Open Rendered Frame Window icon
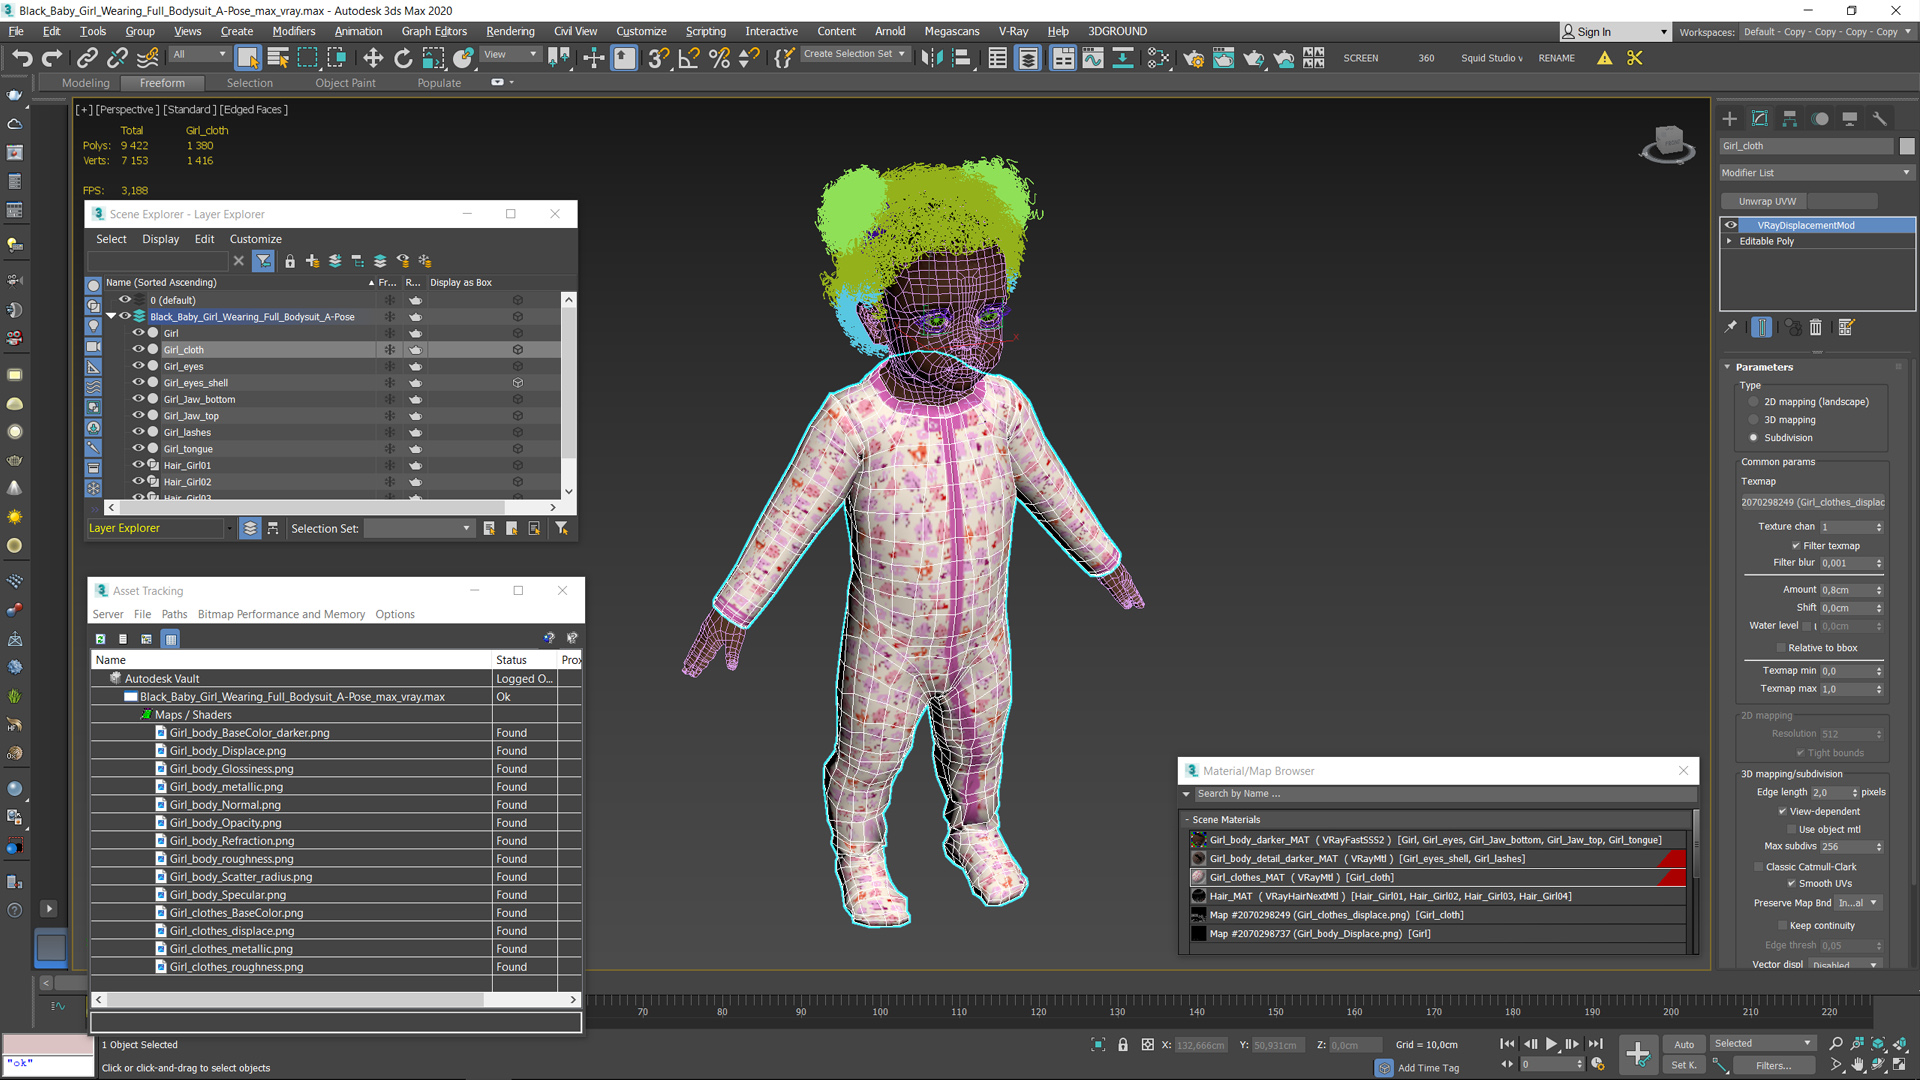The height and width of the screenshot is (1080, 1920). (x=1223, y=58)
